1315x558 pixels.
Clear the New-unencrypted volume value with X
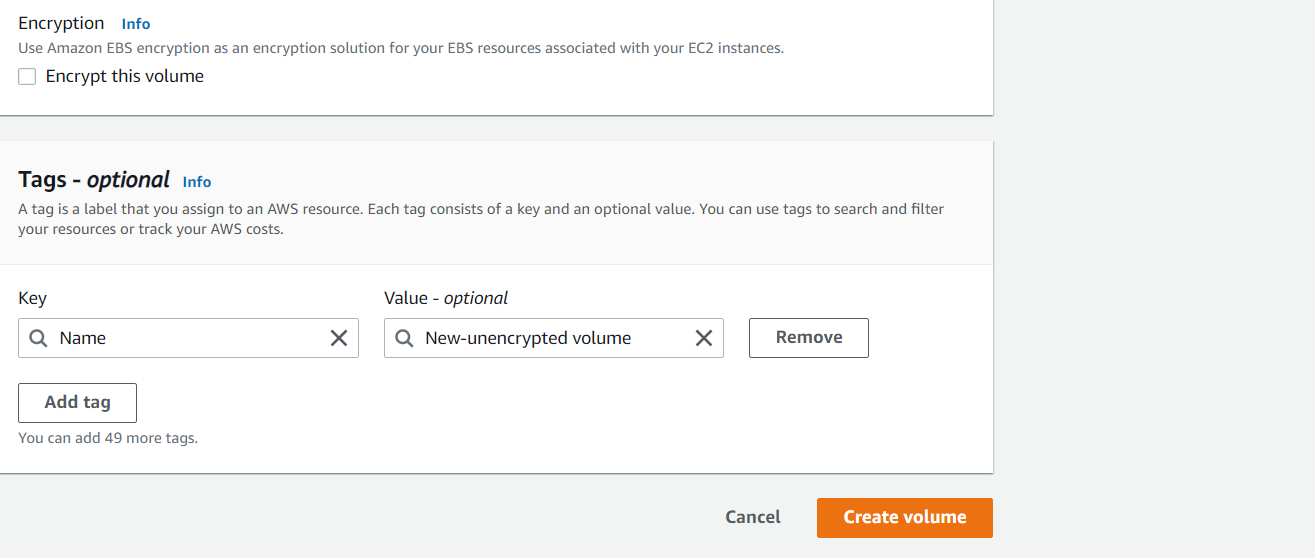coord(704,338)
